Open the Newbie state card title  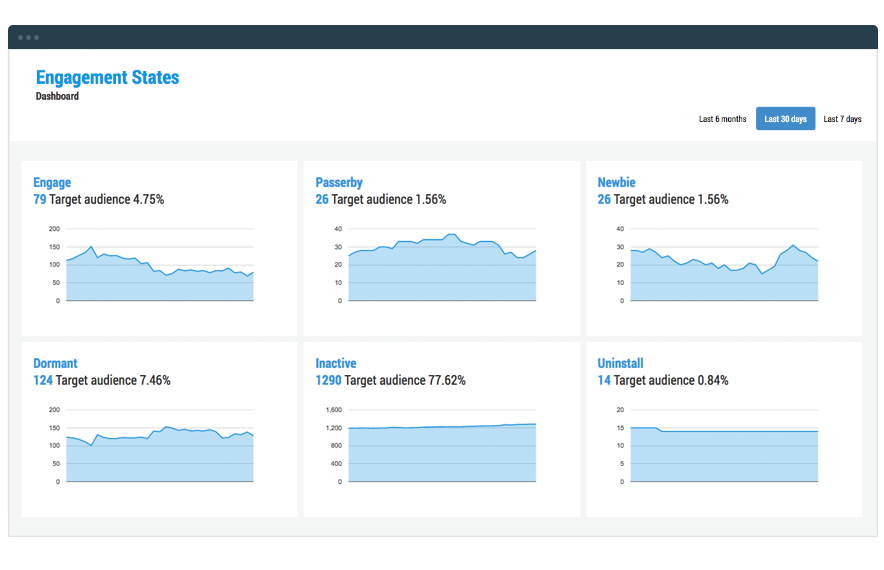[x=616, y=183]
